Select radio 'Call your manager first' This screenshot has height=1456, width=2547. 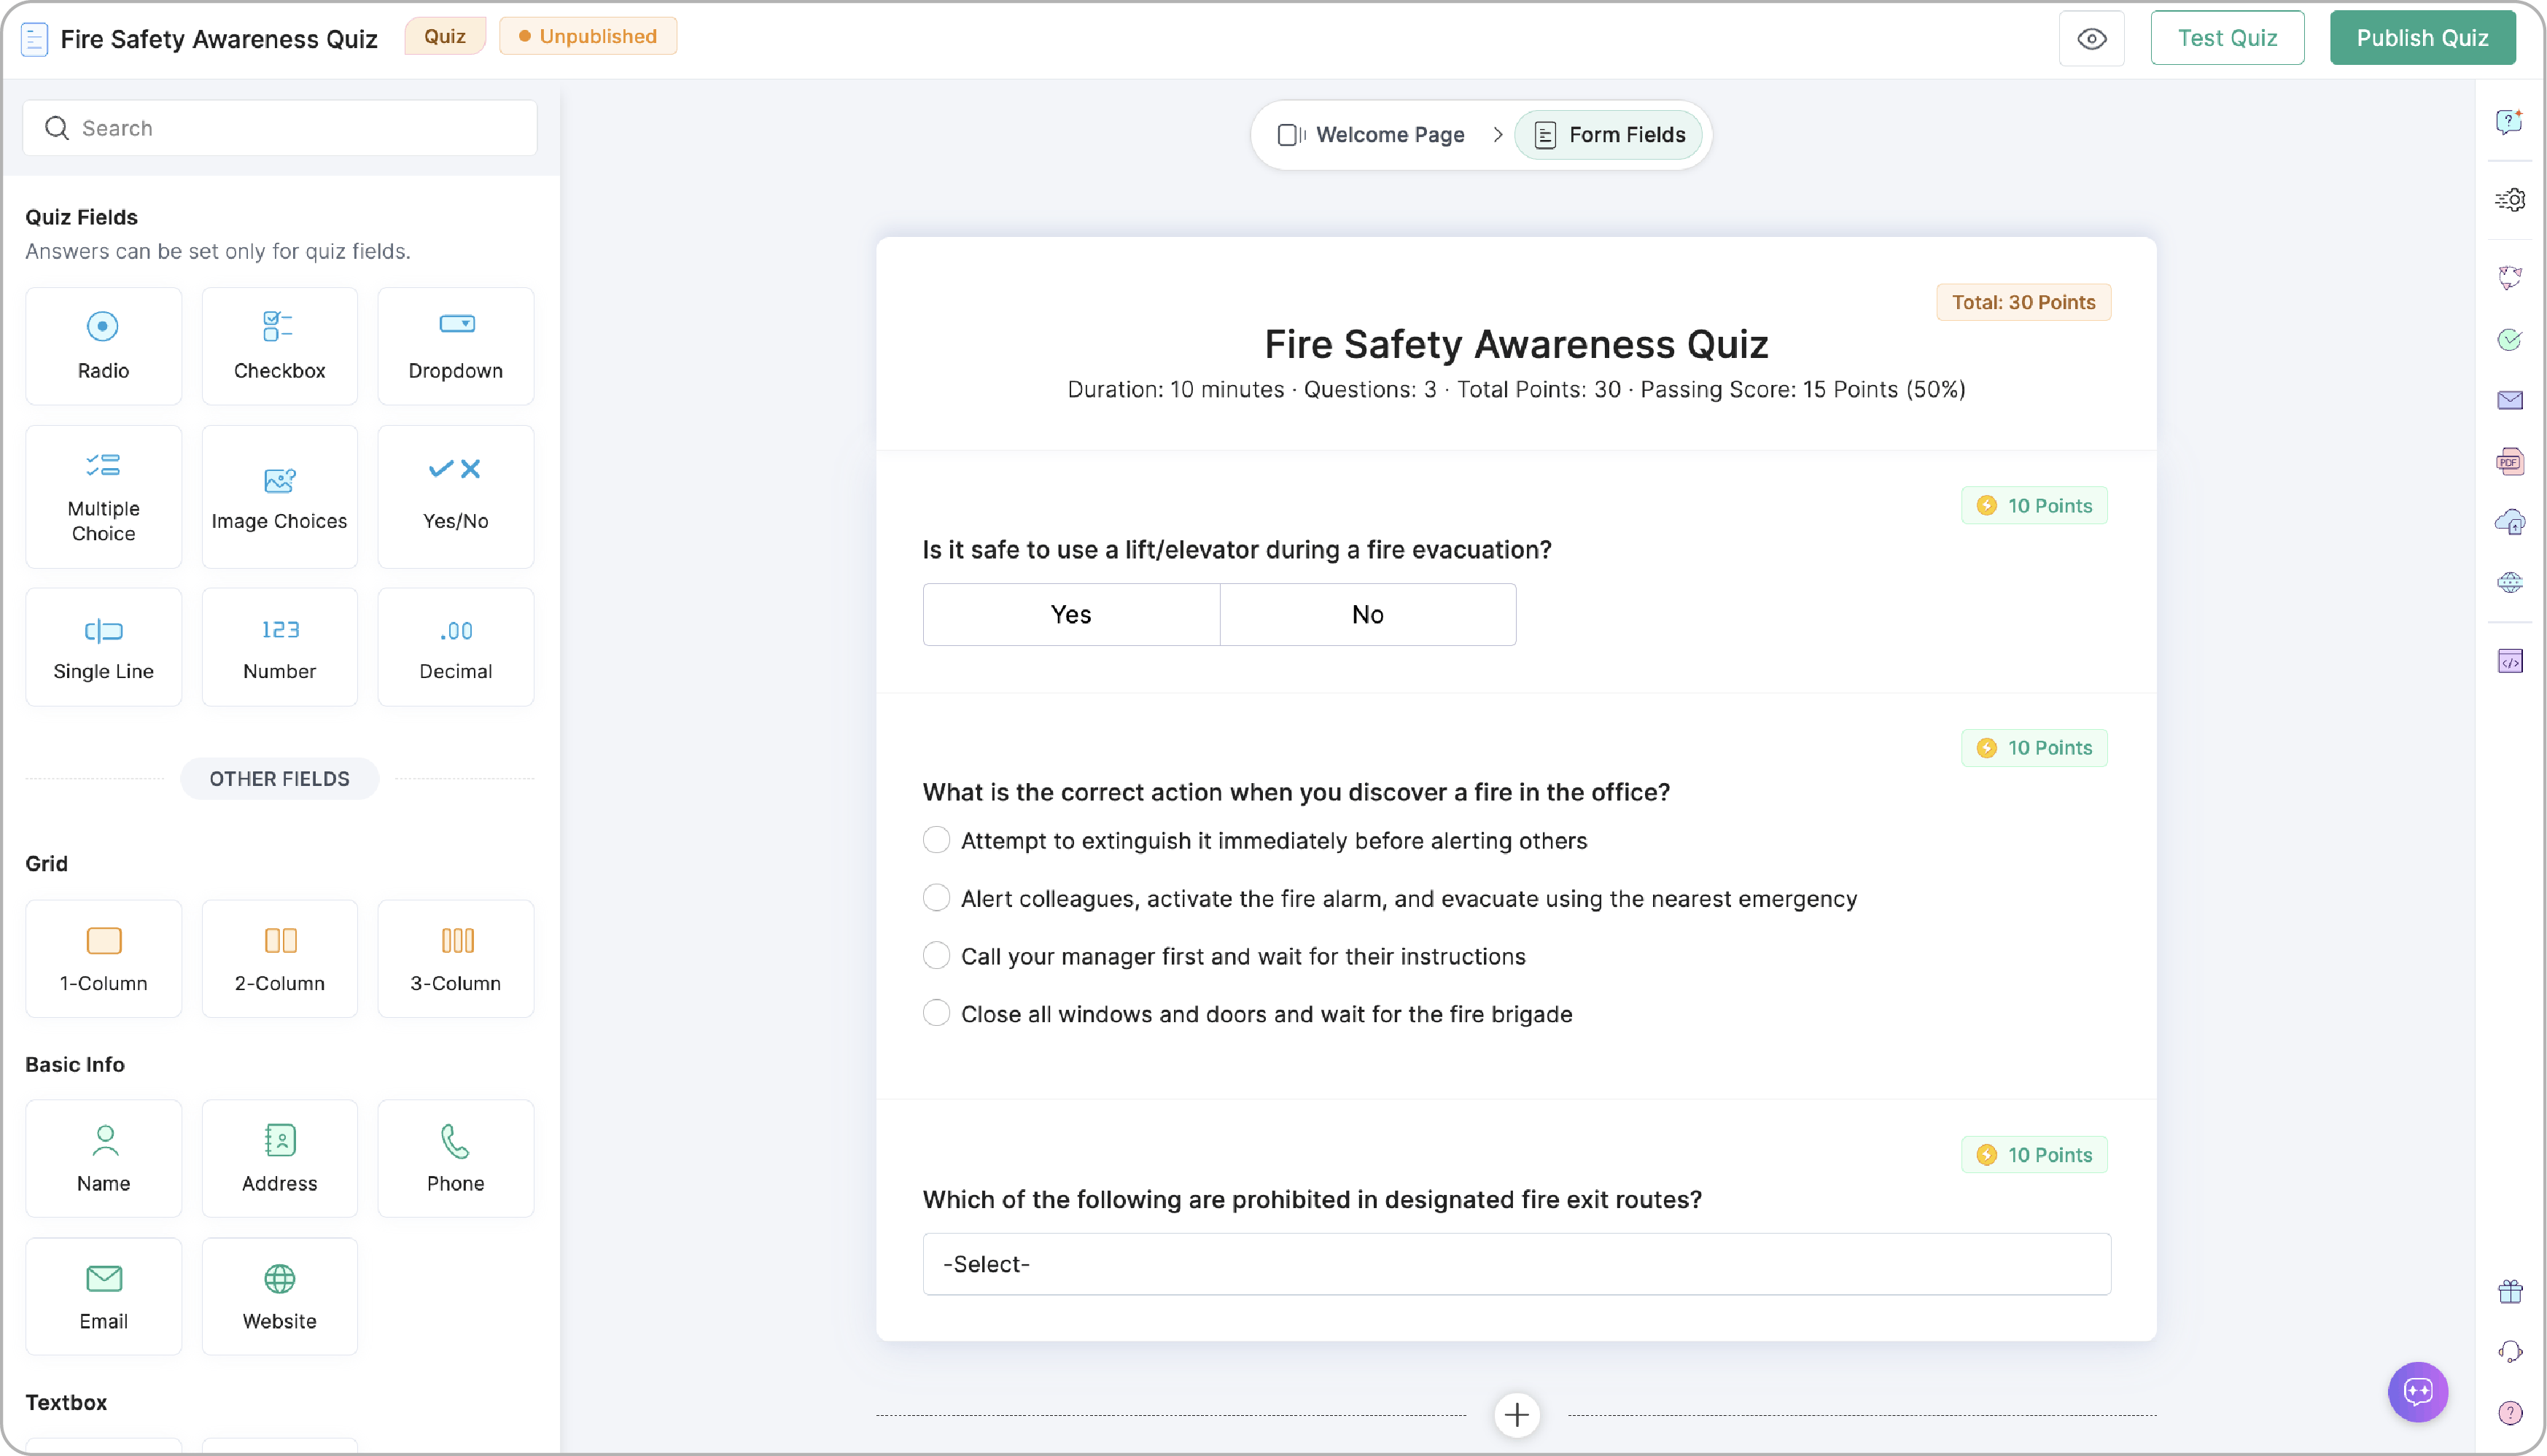(x=936, y=956)
